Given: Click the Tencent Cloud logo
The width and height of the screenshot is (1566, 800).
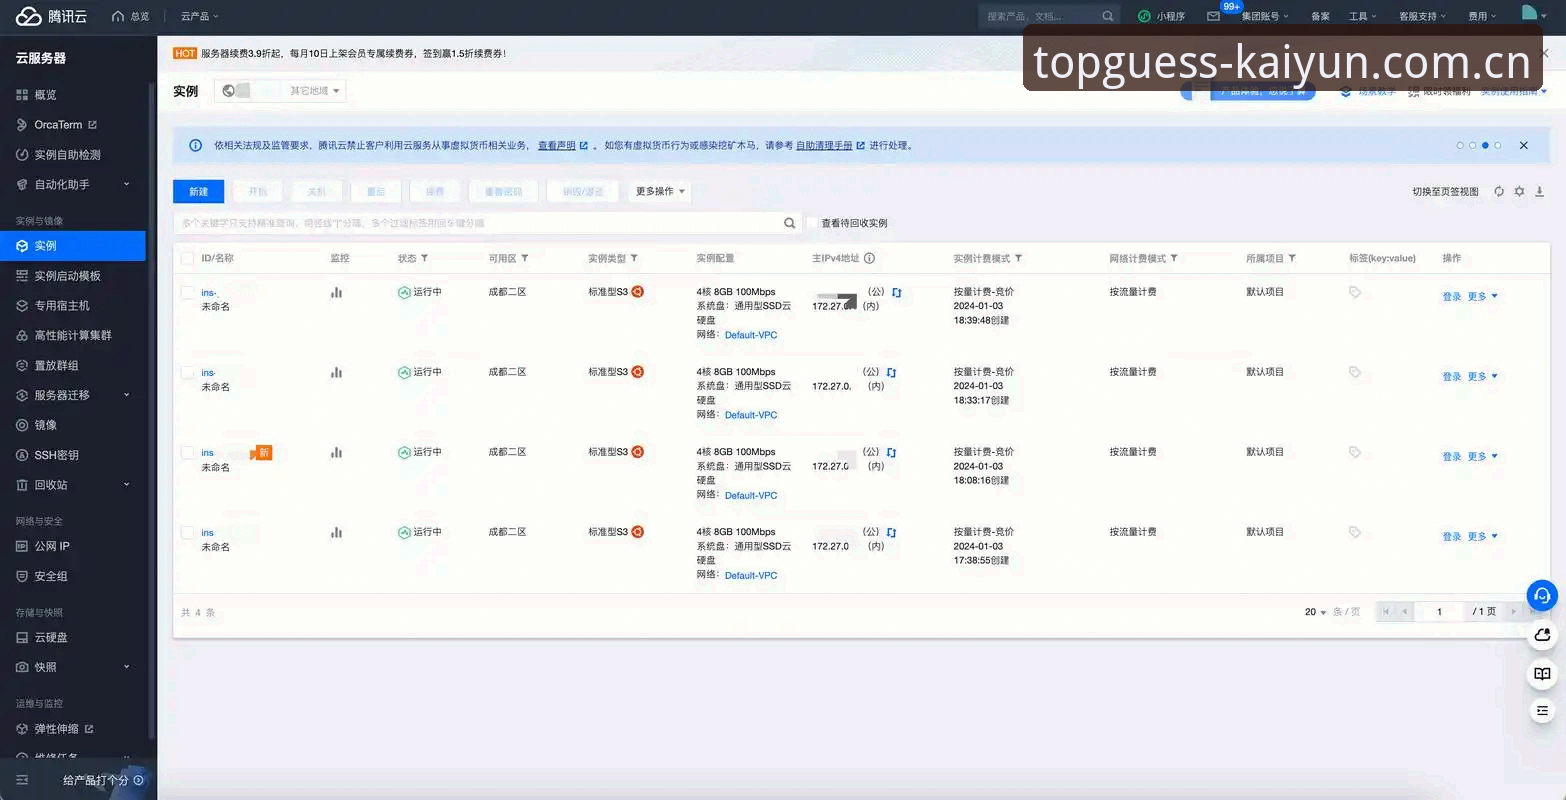Looking at the screenshot, I should [x=51, y=16].
